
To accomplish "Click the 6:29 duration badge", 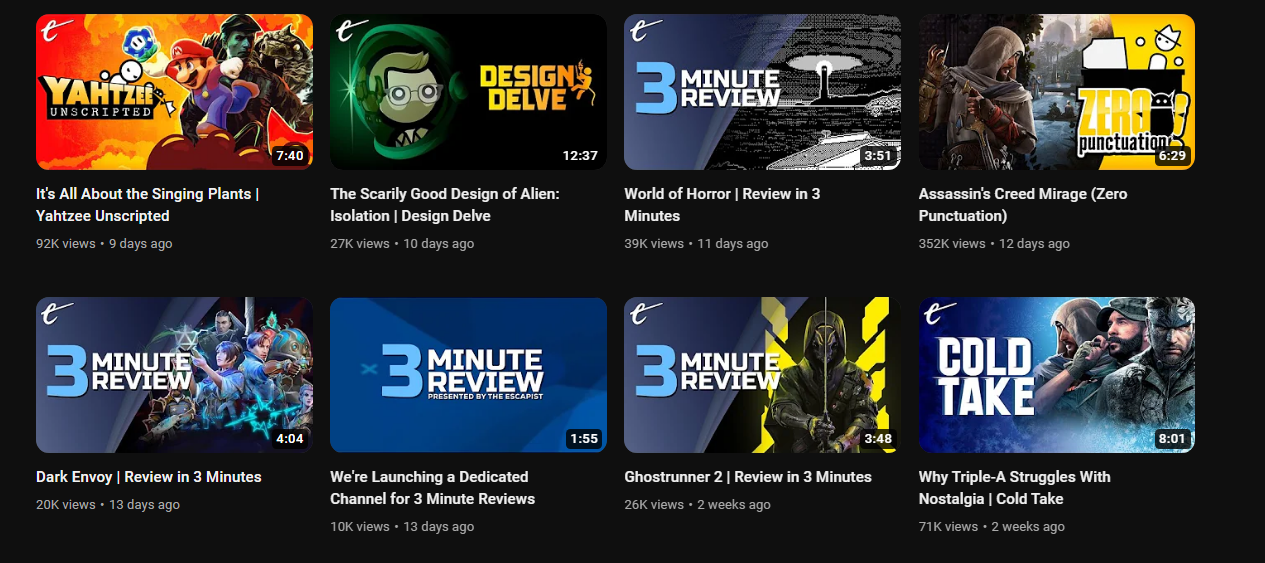I will 1171,156.
